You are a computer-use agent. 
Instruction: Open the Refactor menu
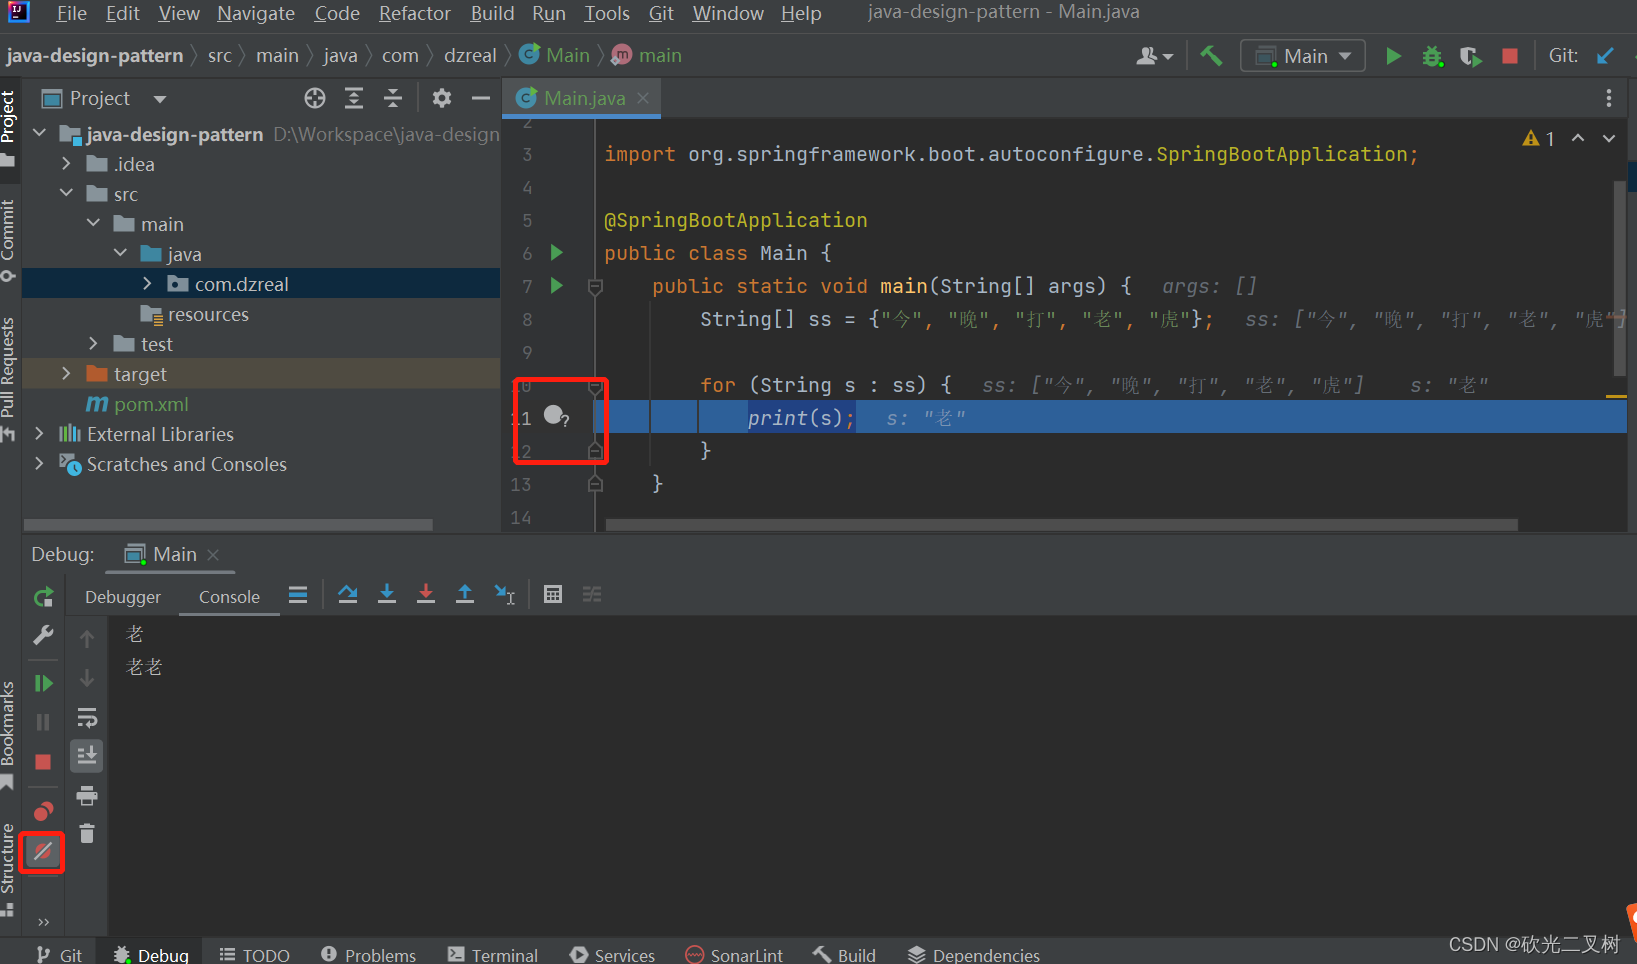point(414,13)
